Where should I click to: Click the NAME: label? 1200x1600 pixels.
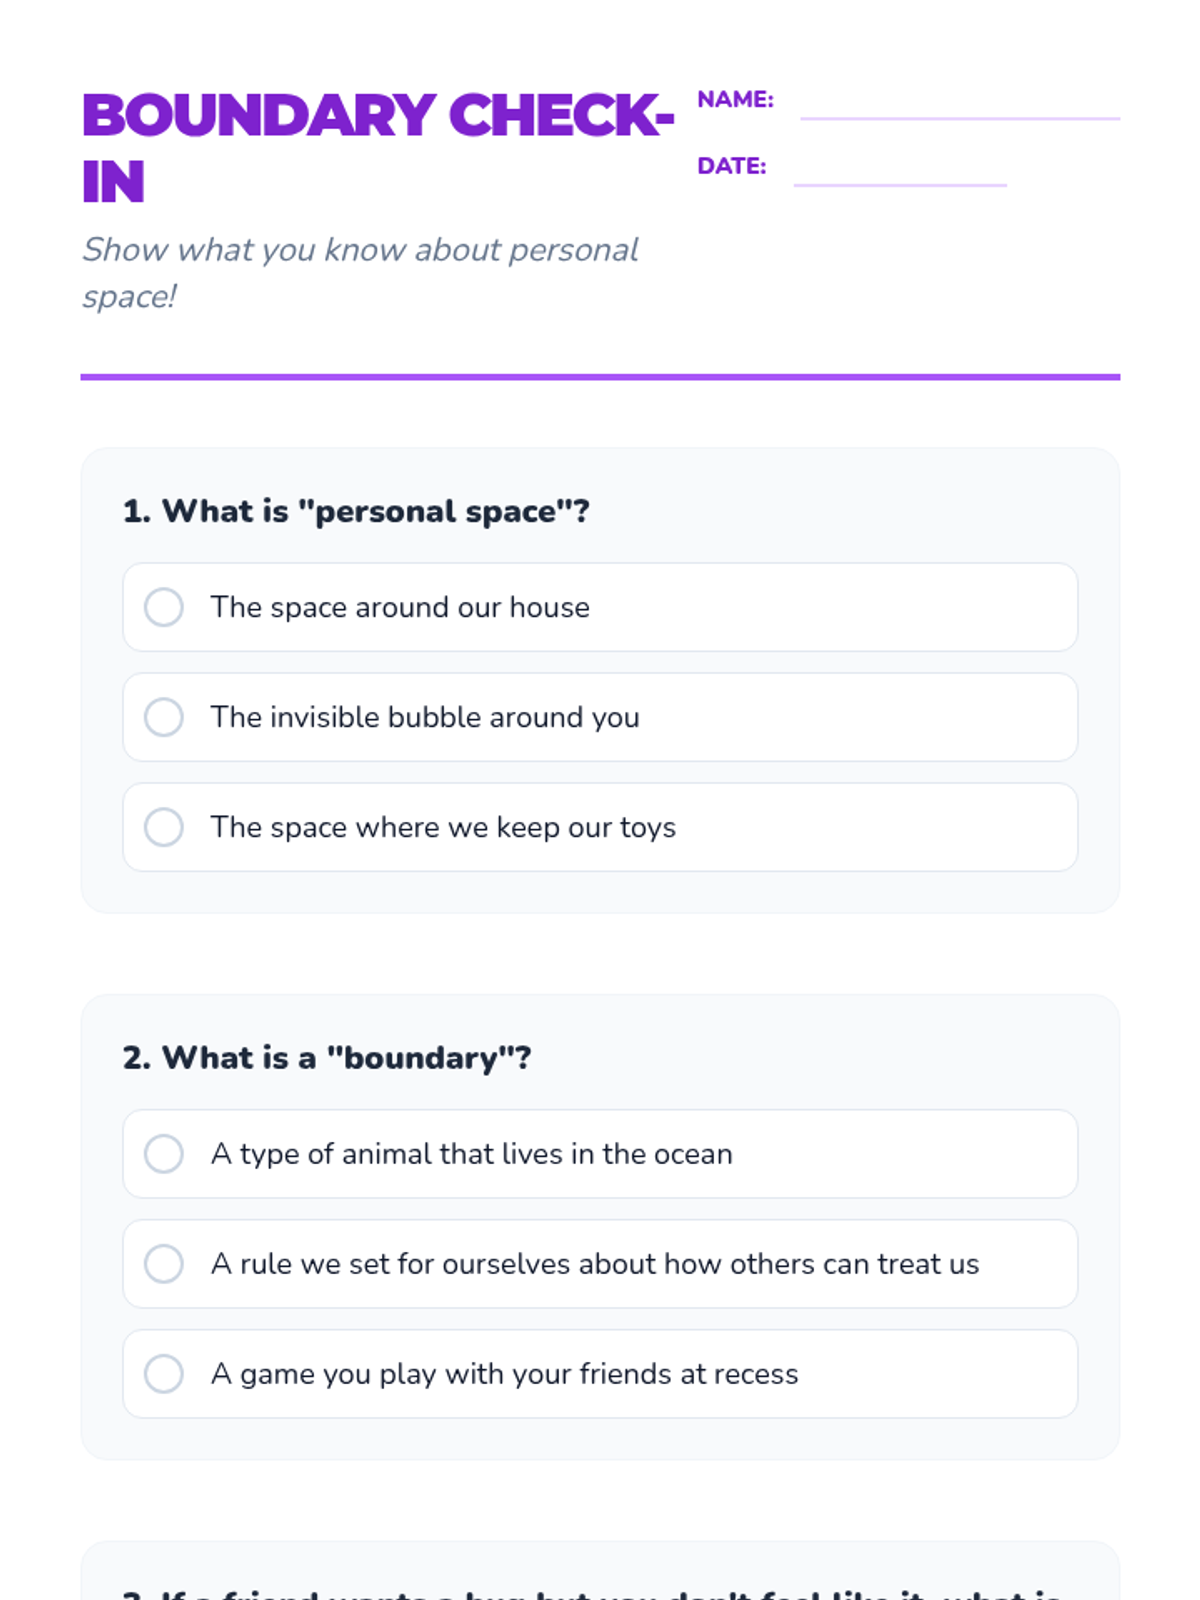(x=735, y=100)
